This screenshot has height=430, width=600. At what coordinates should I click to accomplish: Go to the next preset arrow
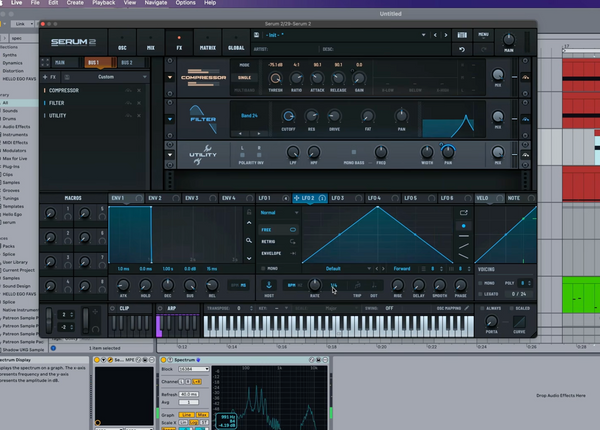click(446, 35)
